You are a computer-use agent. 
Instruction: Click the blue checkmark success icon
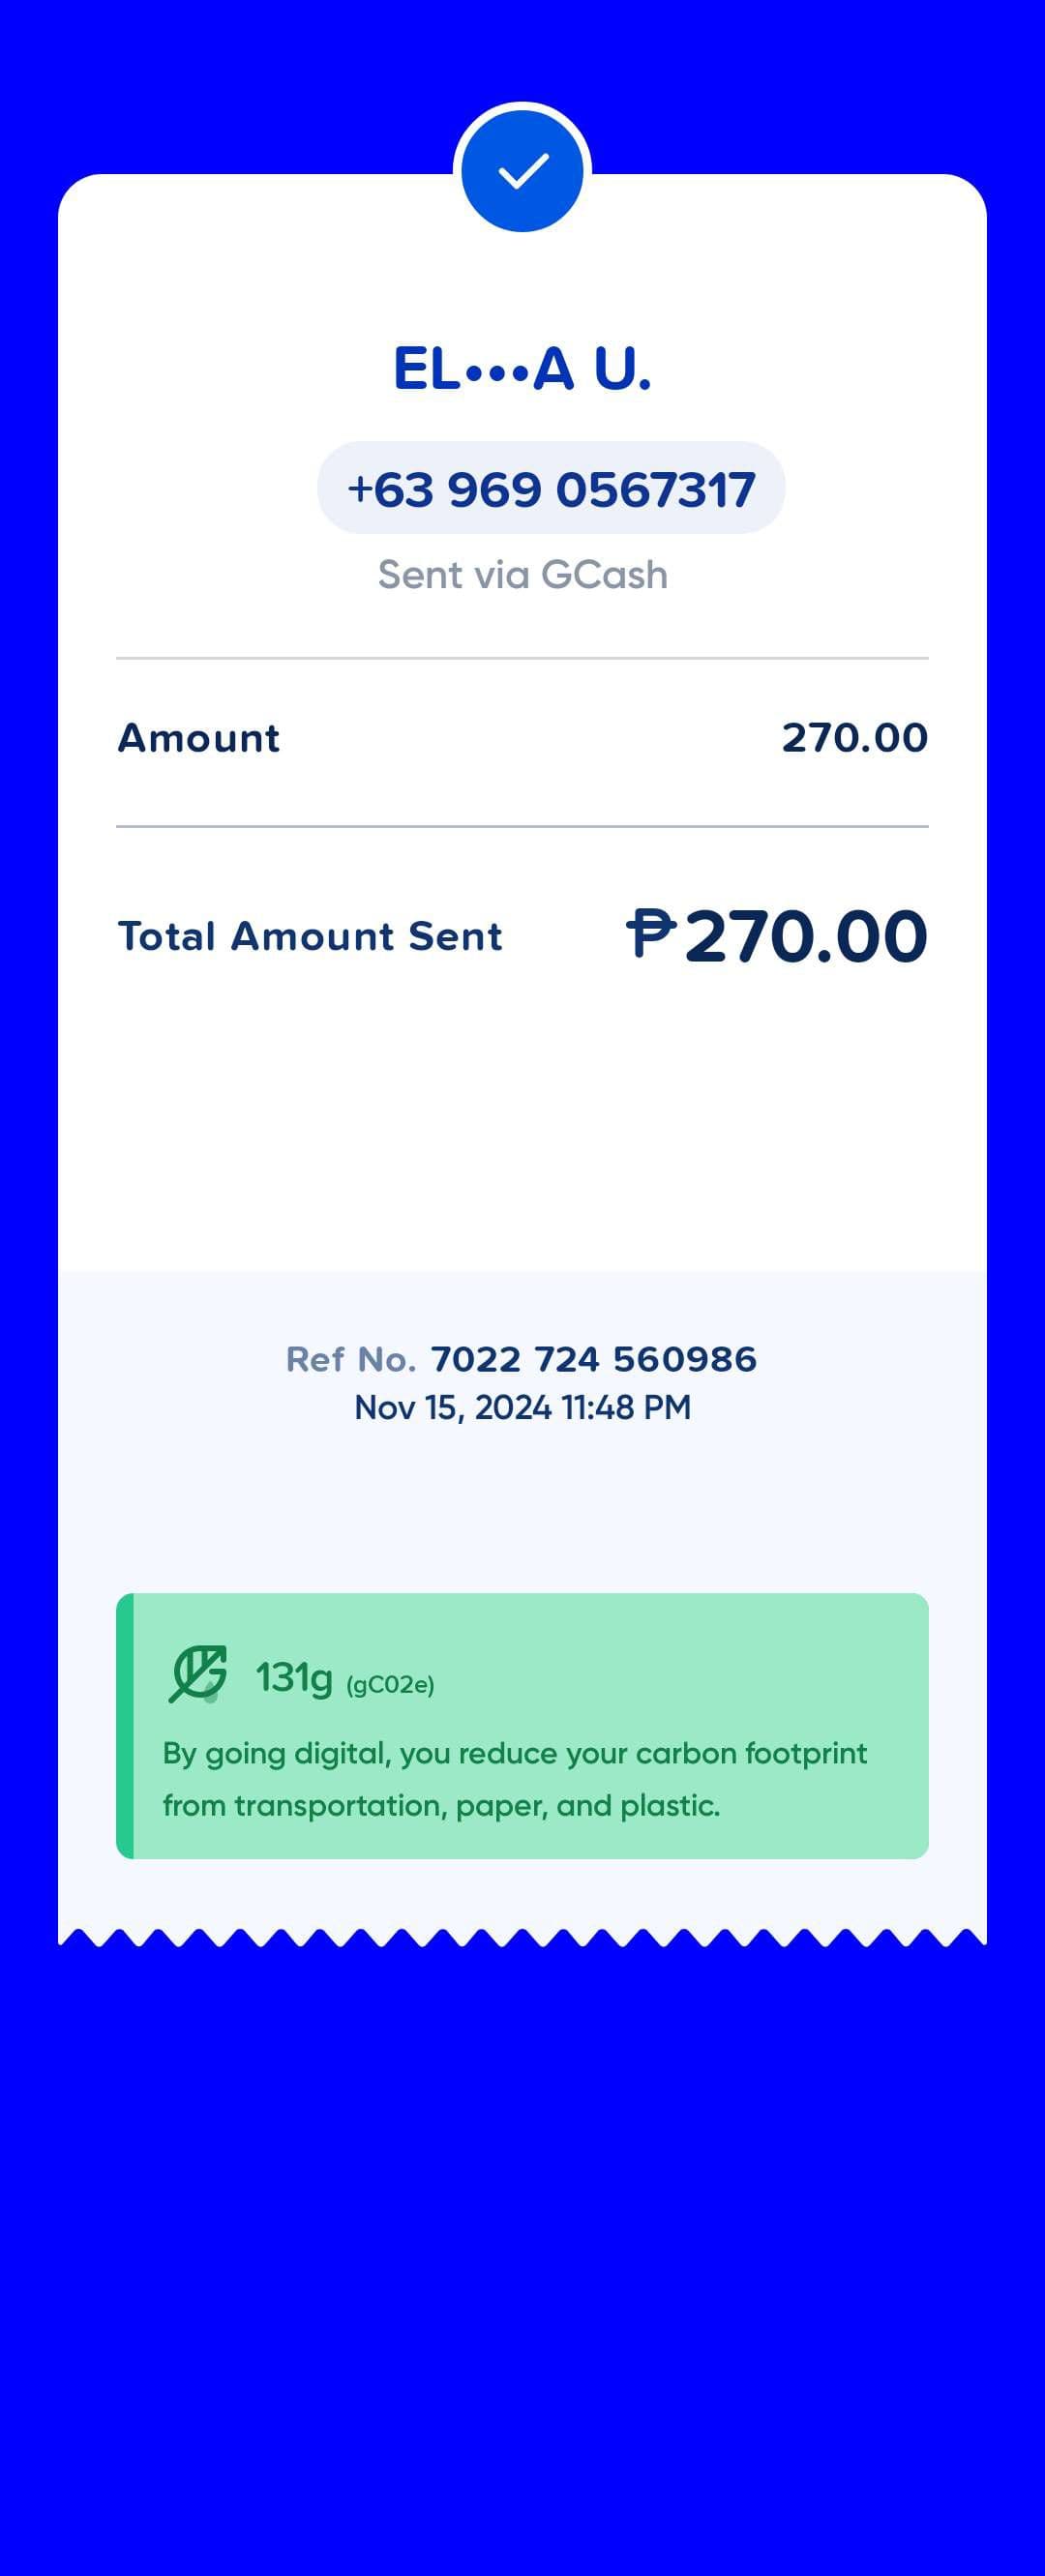coord(522,171)
